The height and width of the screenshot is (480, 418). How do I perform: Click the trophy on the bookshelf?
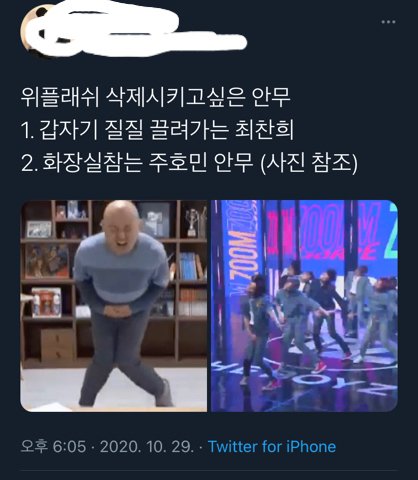coord(193,222)
